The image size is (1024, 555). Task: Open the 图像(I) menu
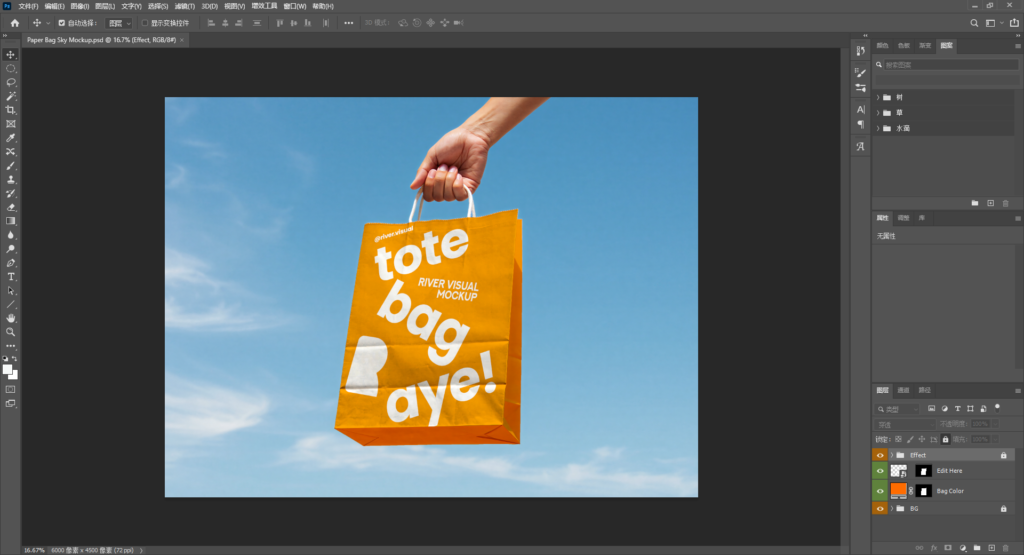coord(80,6)
